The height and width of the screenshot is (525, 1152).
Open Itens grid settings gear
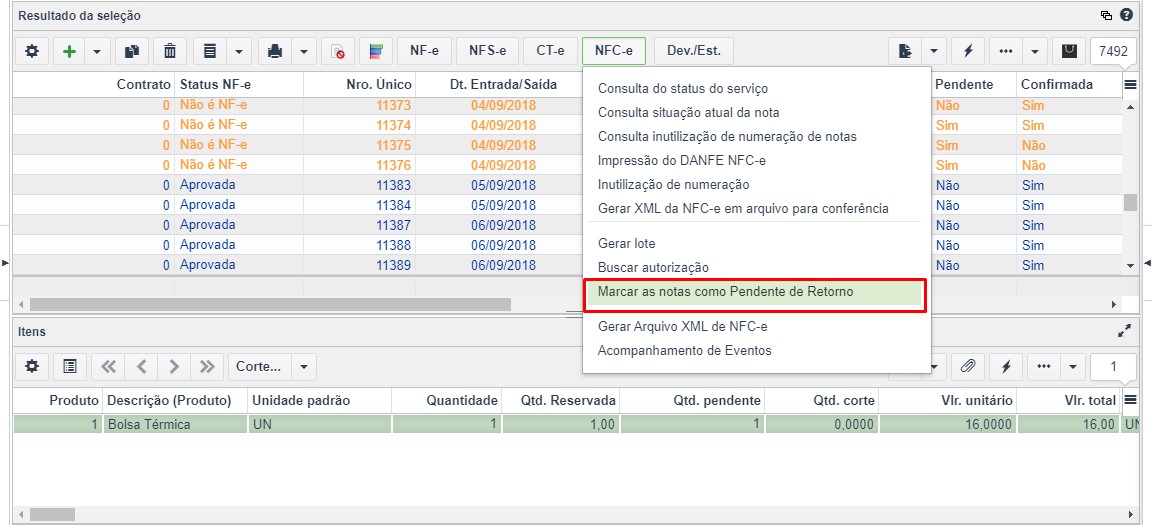point(32,366)
